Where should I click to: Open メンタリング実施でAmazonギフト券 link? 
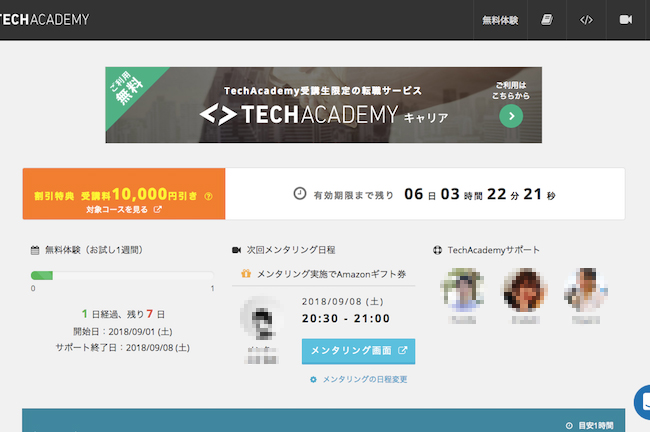[x=331, y=274]
